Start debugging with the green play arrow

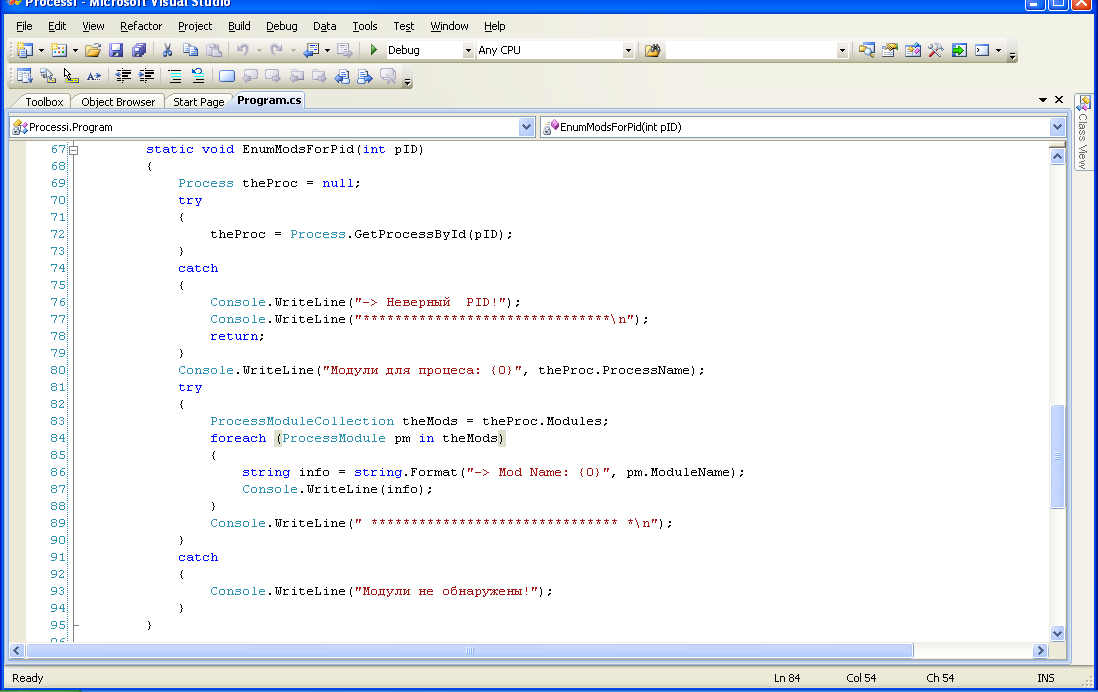click(373, 50)
